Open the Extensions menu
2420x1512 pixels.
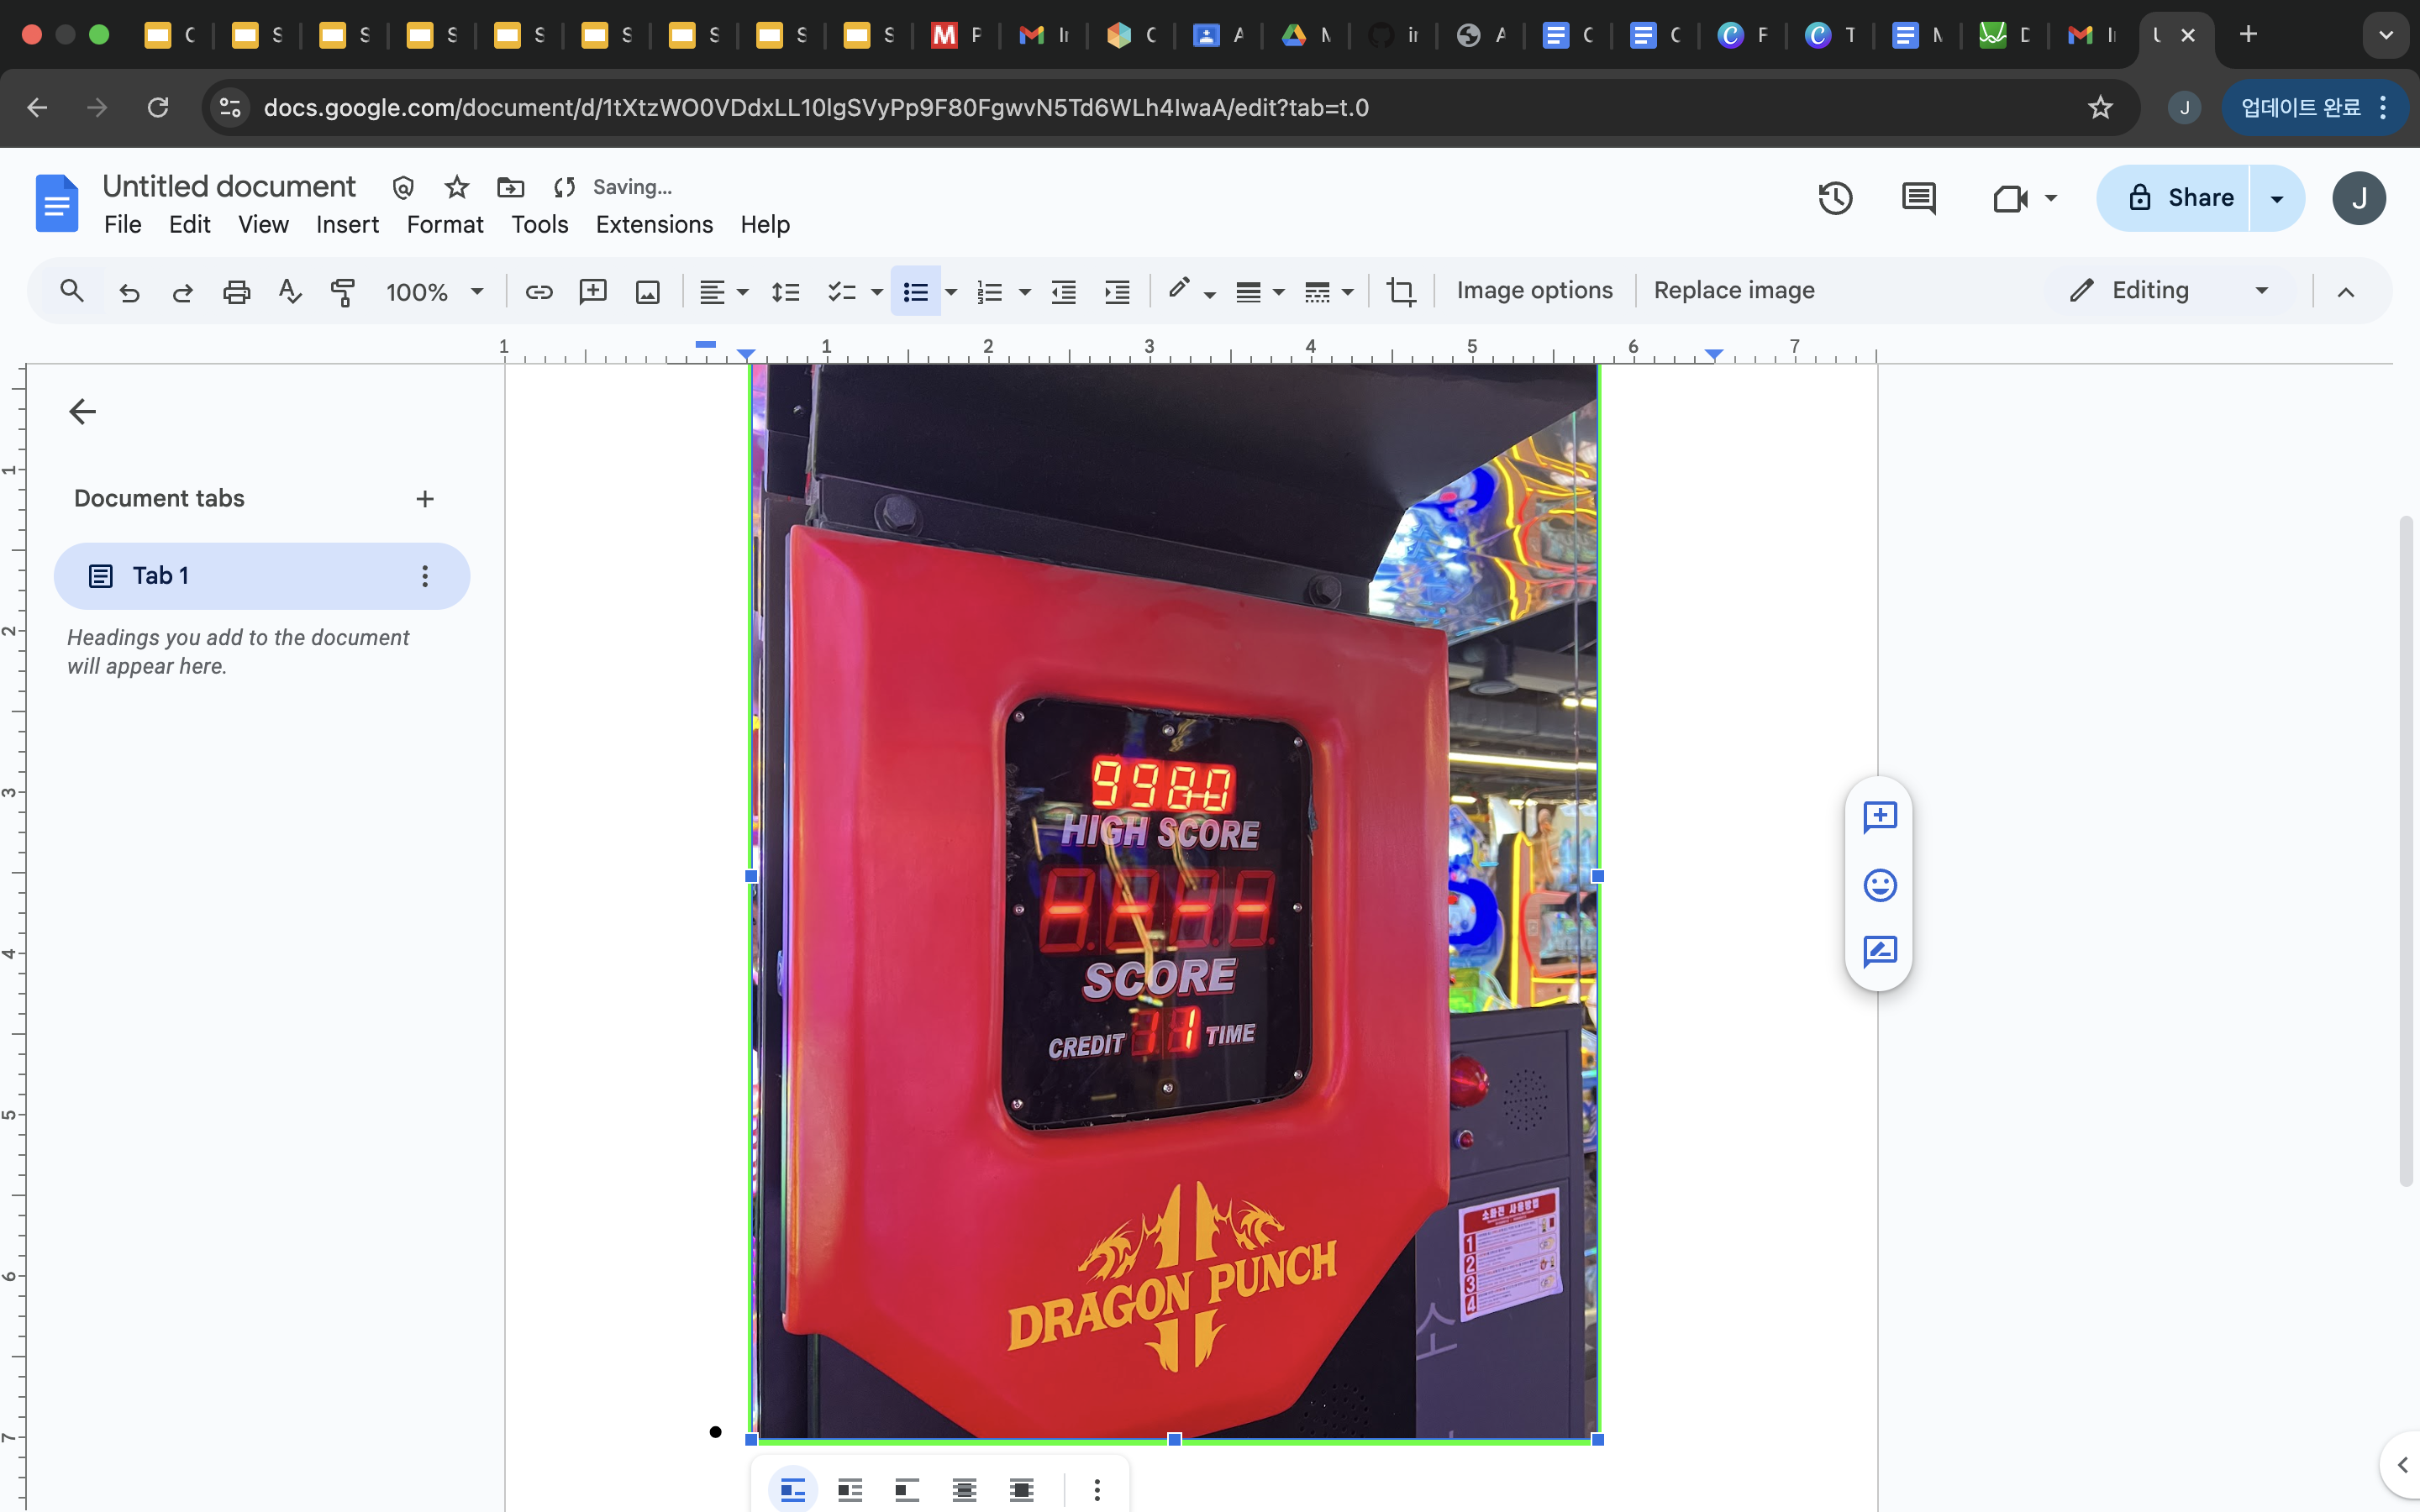654,224
